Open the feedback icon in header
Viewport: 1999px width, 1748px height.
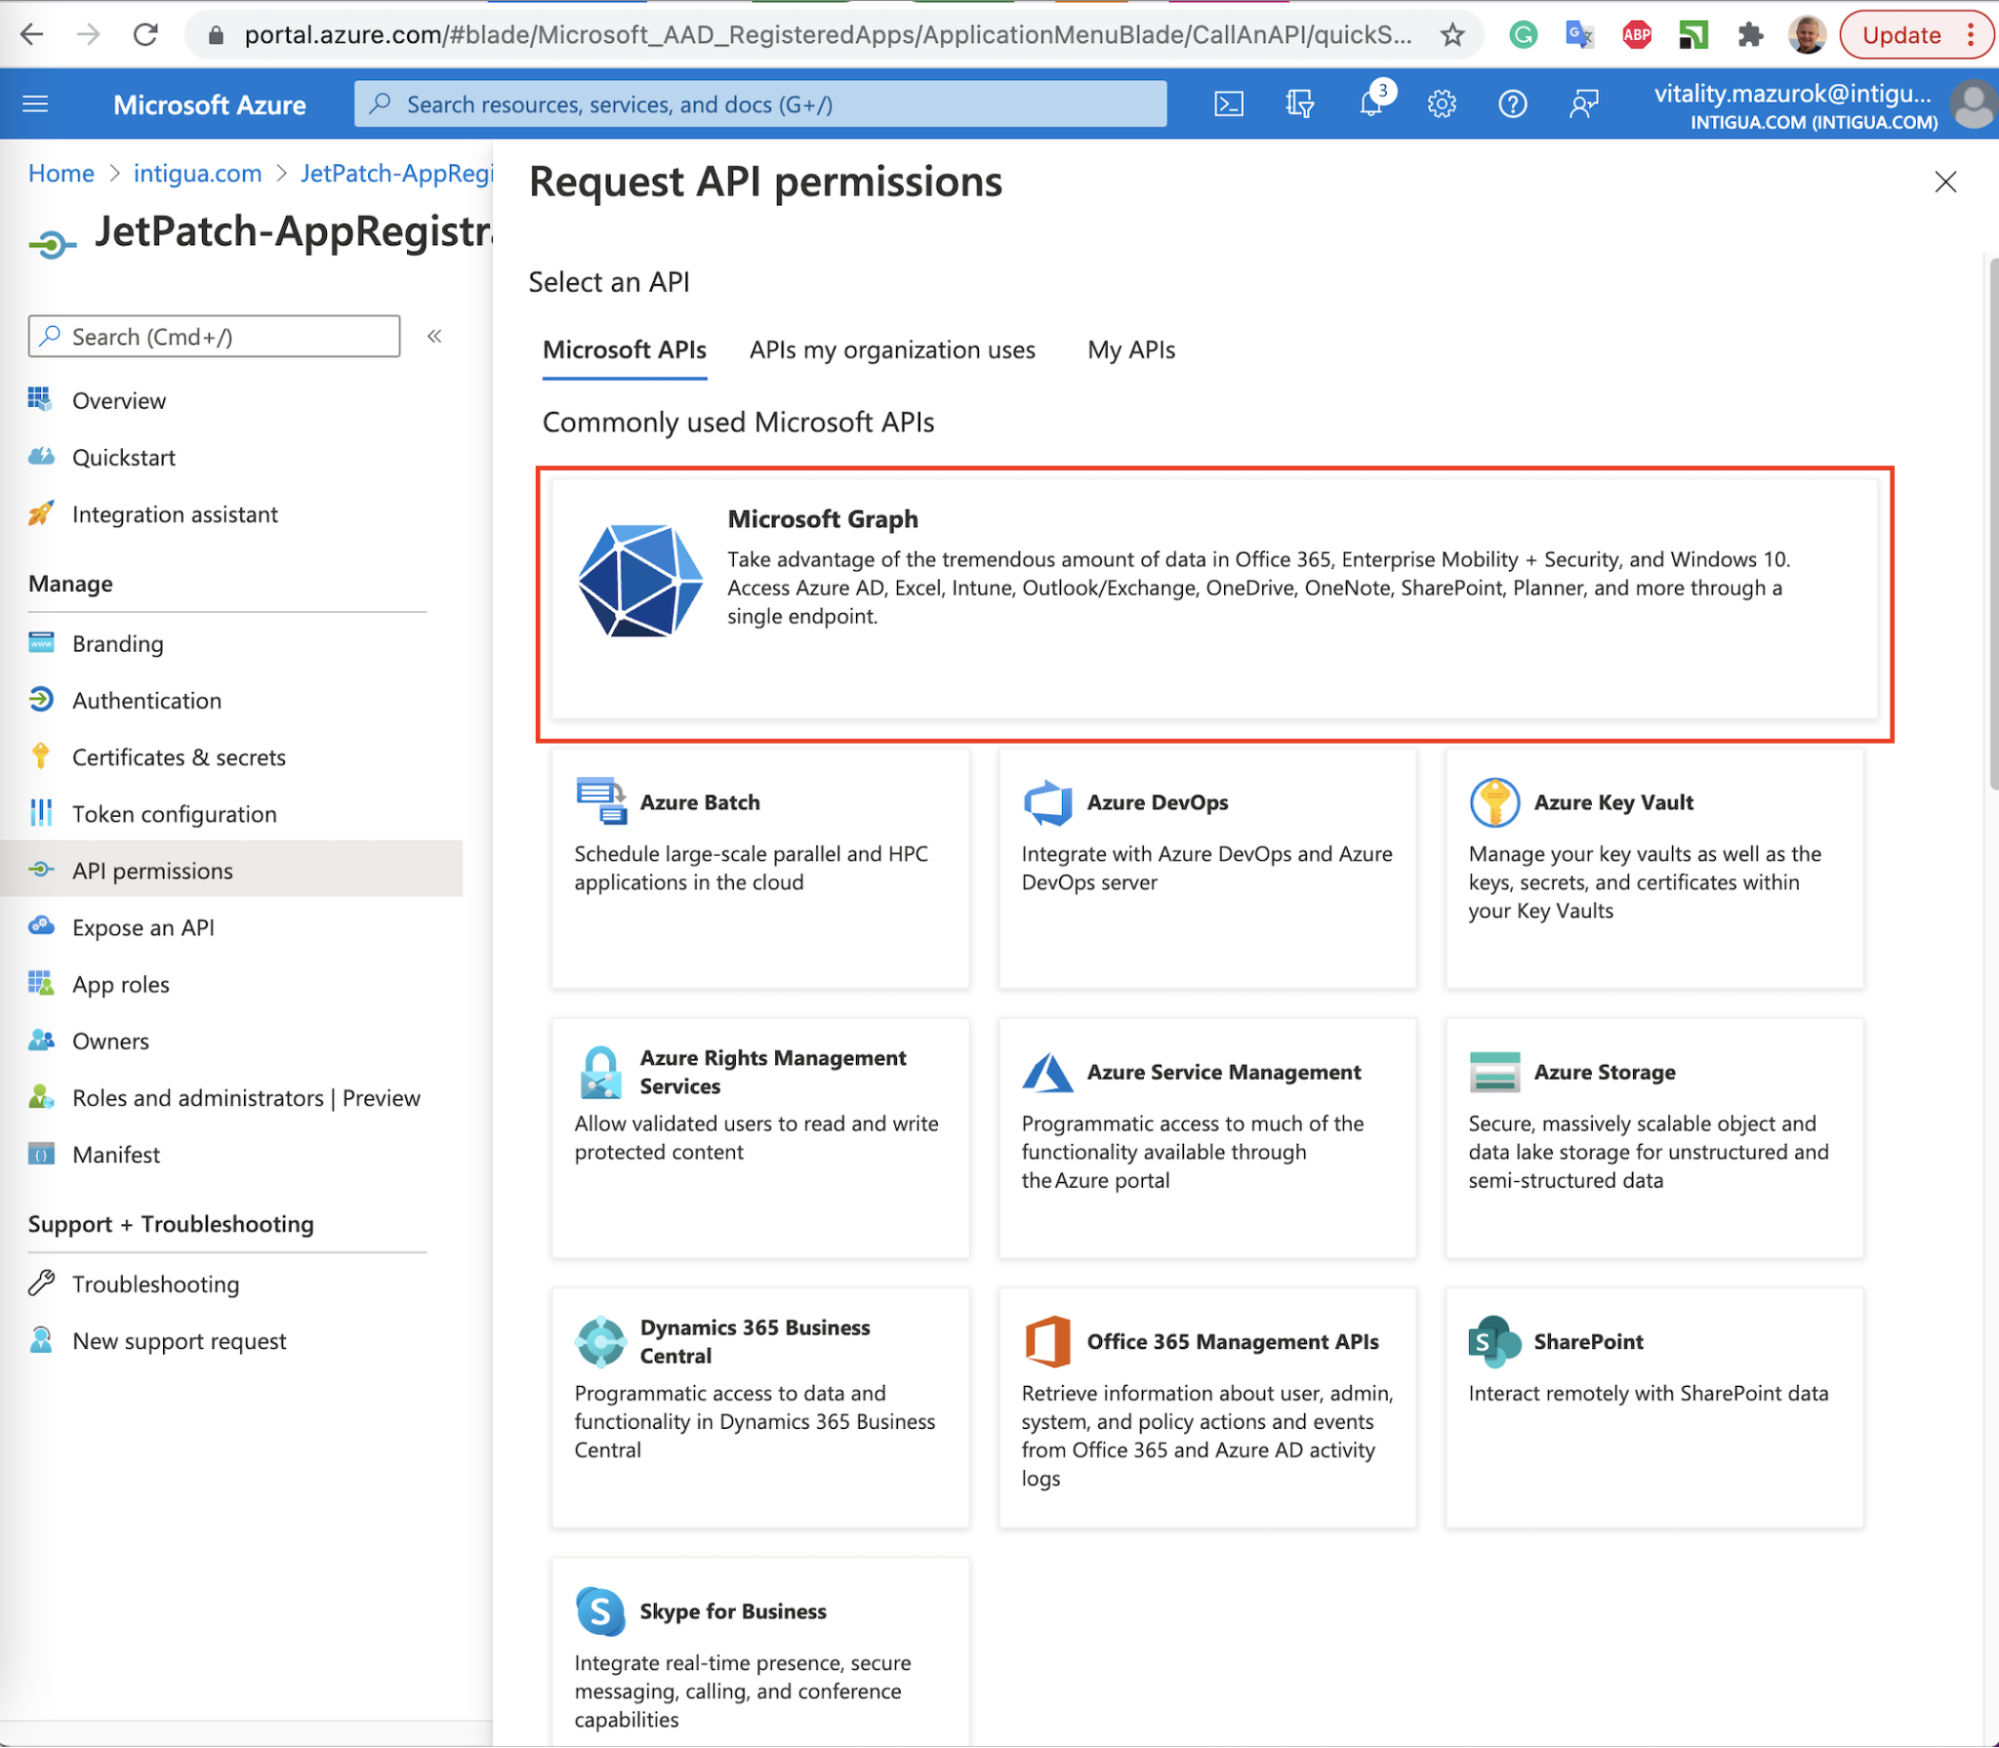1583,104
